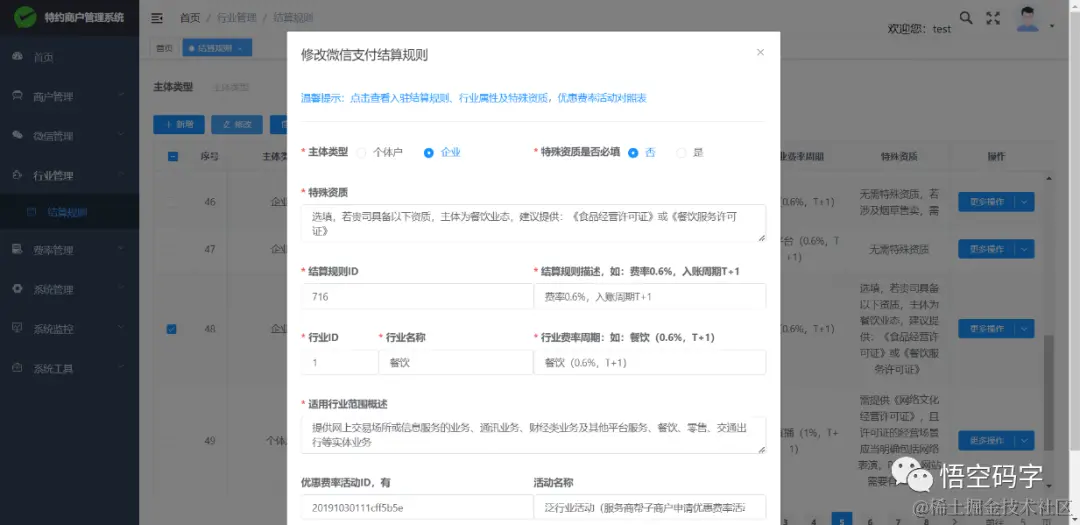Expand 费率管理 sidebar menu

(x=69, y=250)
